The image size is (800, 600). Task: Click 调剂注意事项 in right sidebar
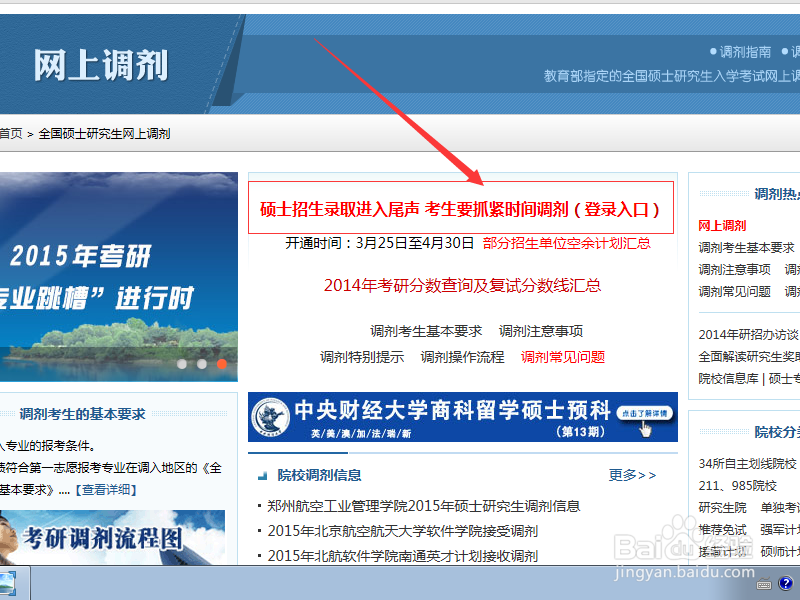[734, 269]
